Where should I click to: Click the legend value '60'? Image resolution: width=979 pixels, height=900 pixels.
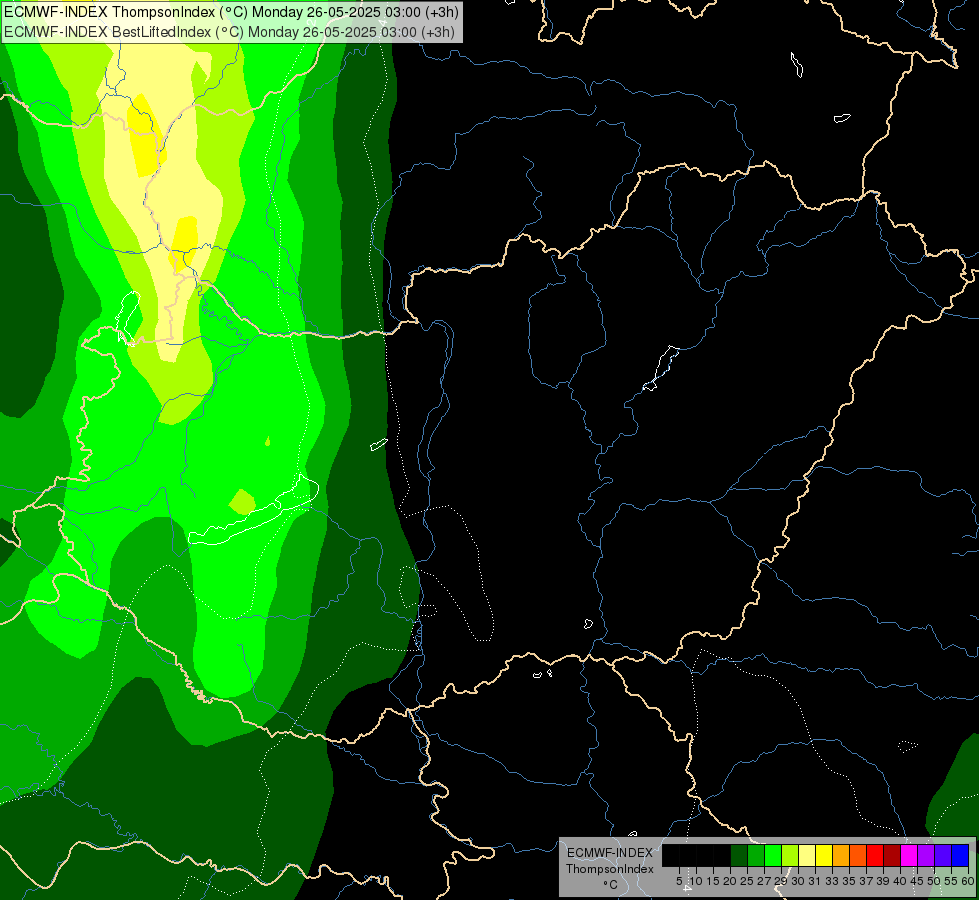[968, 881]
